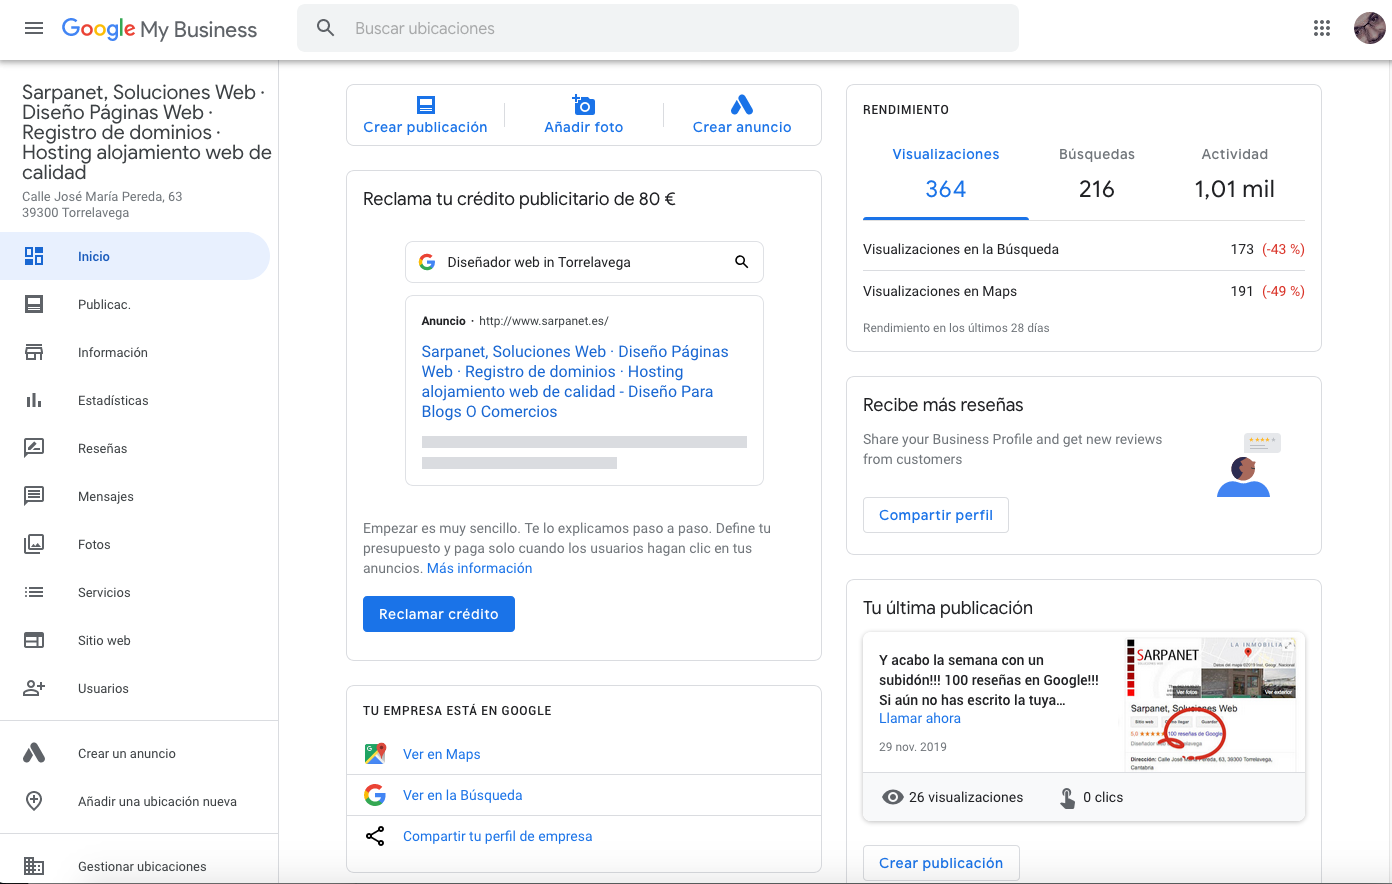Click the 26 visualizaciones post stat
The height and width of the screenshot is (884, 1392).
pos(953,797)
